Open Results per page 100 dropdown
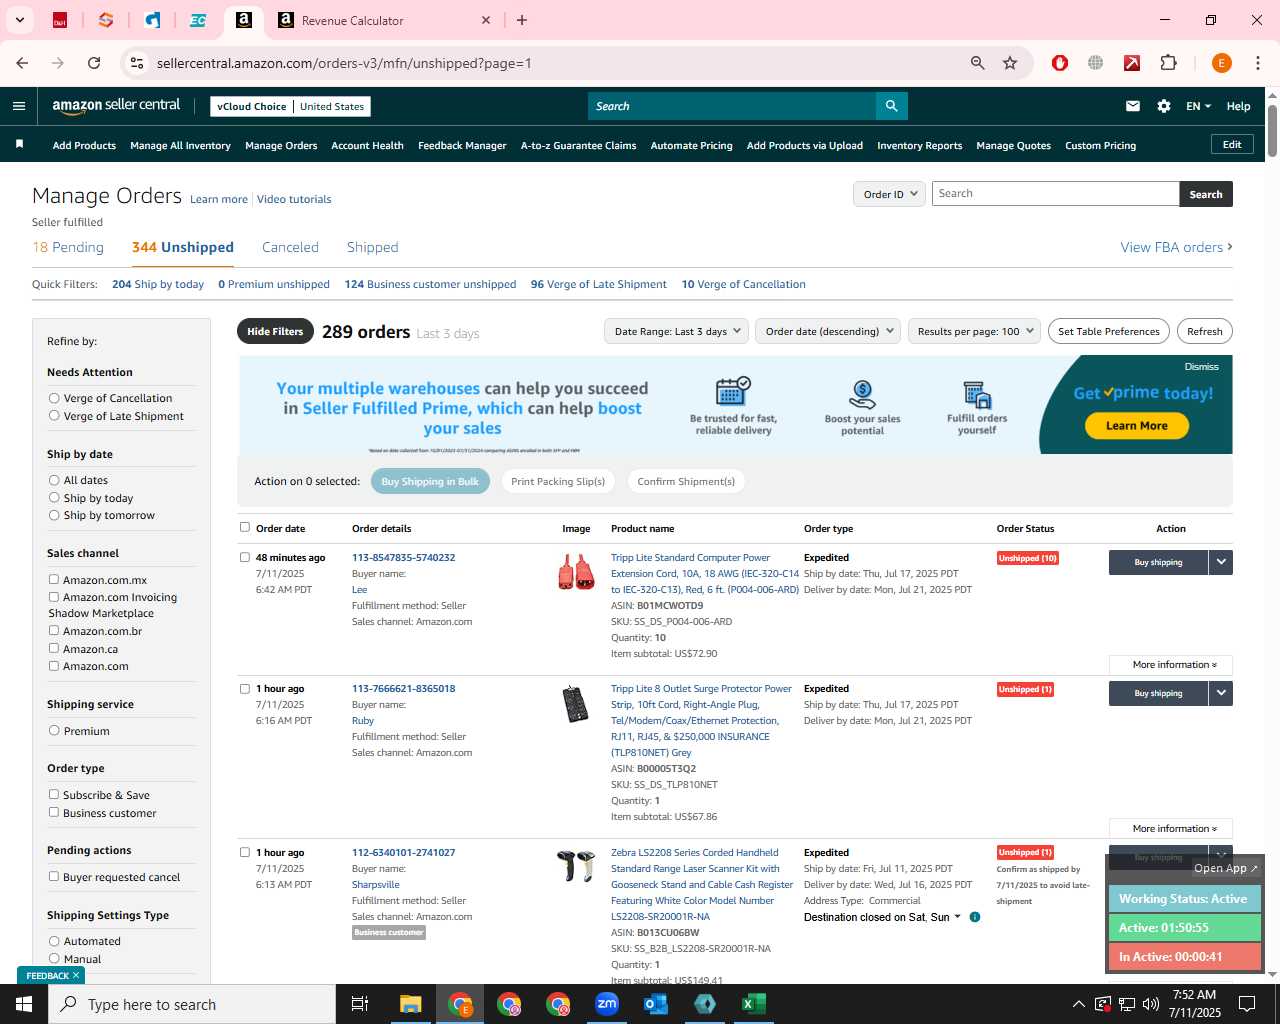1280x1024 pixels. pyautogui.click(x=975, y=331)
